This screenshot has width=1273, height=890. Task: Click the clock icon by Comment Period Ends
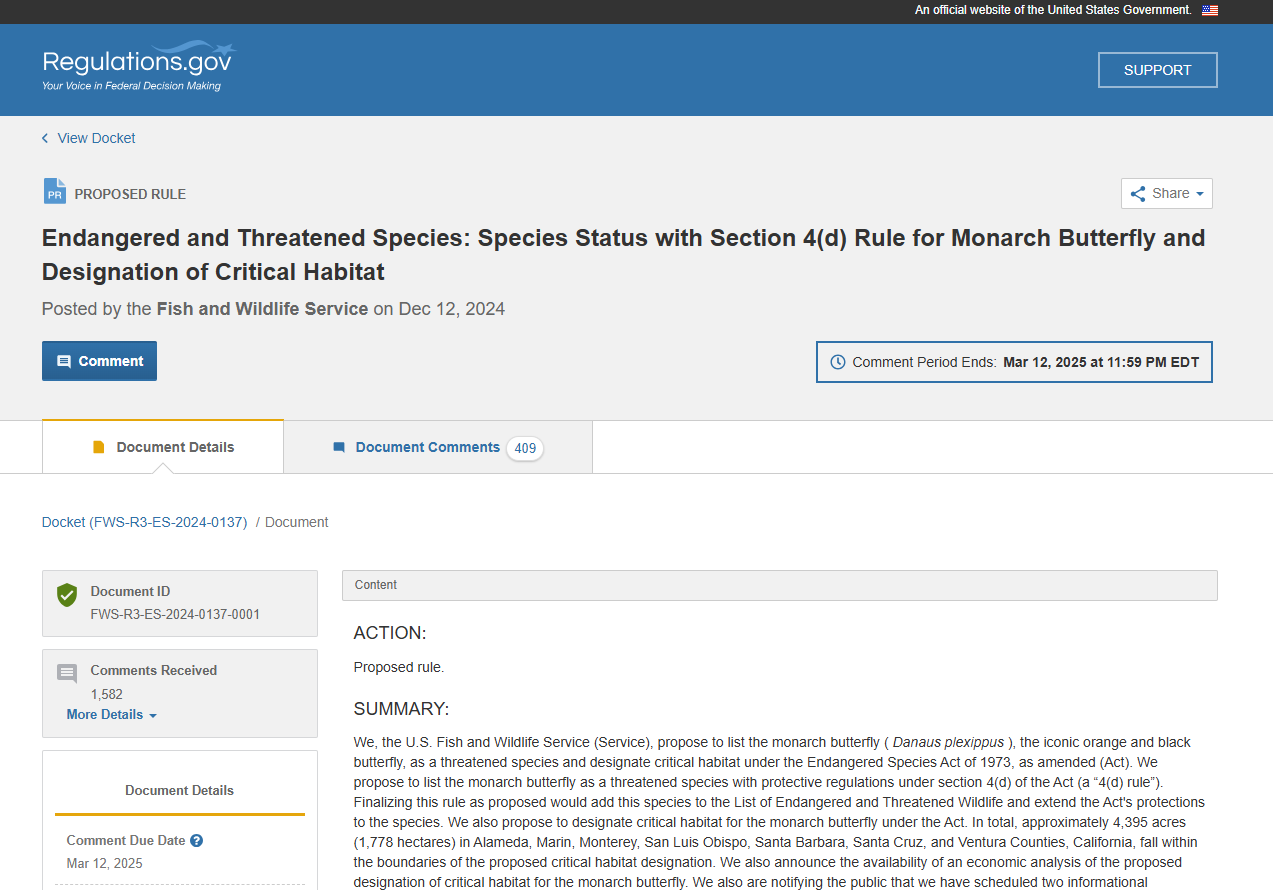pos(838,362)
